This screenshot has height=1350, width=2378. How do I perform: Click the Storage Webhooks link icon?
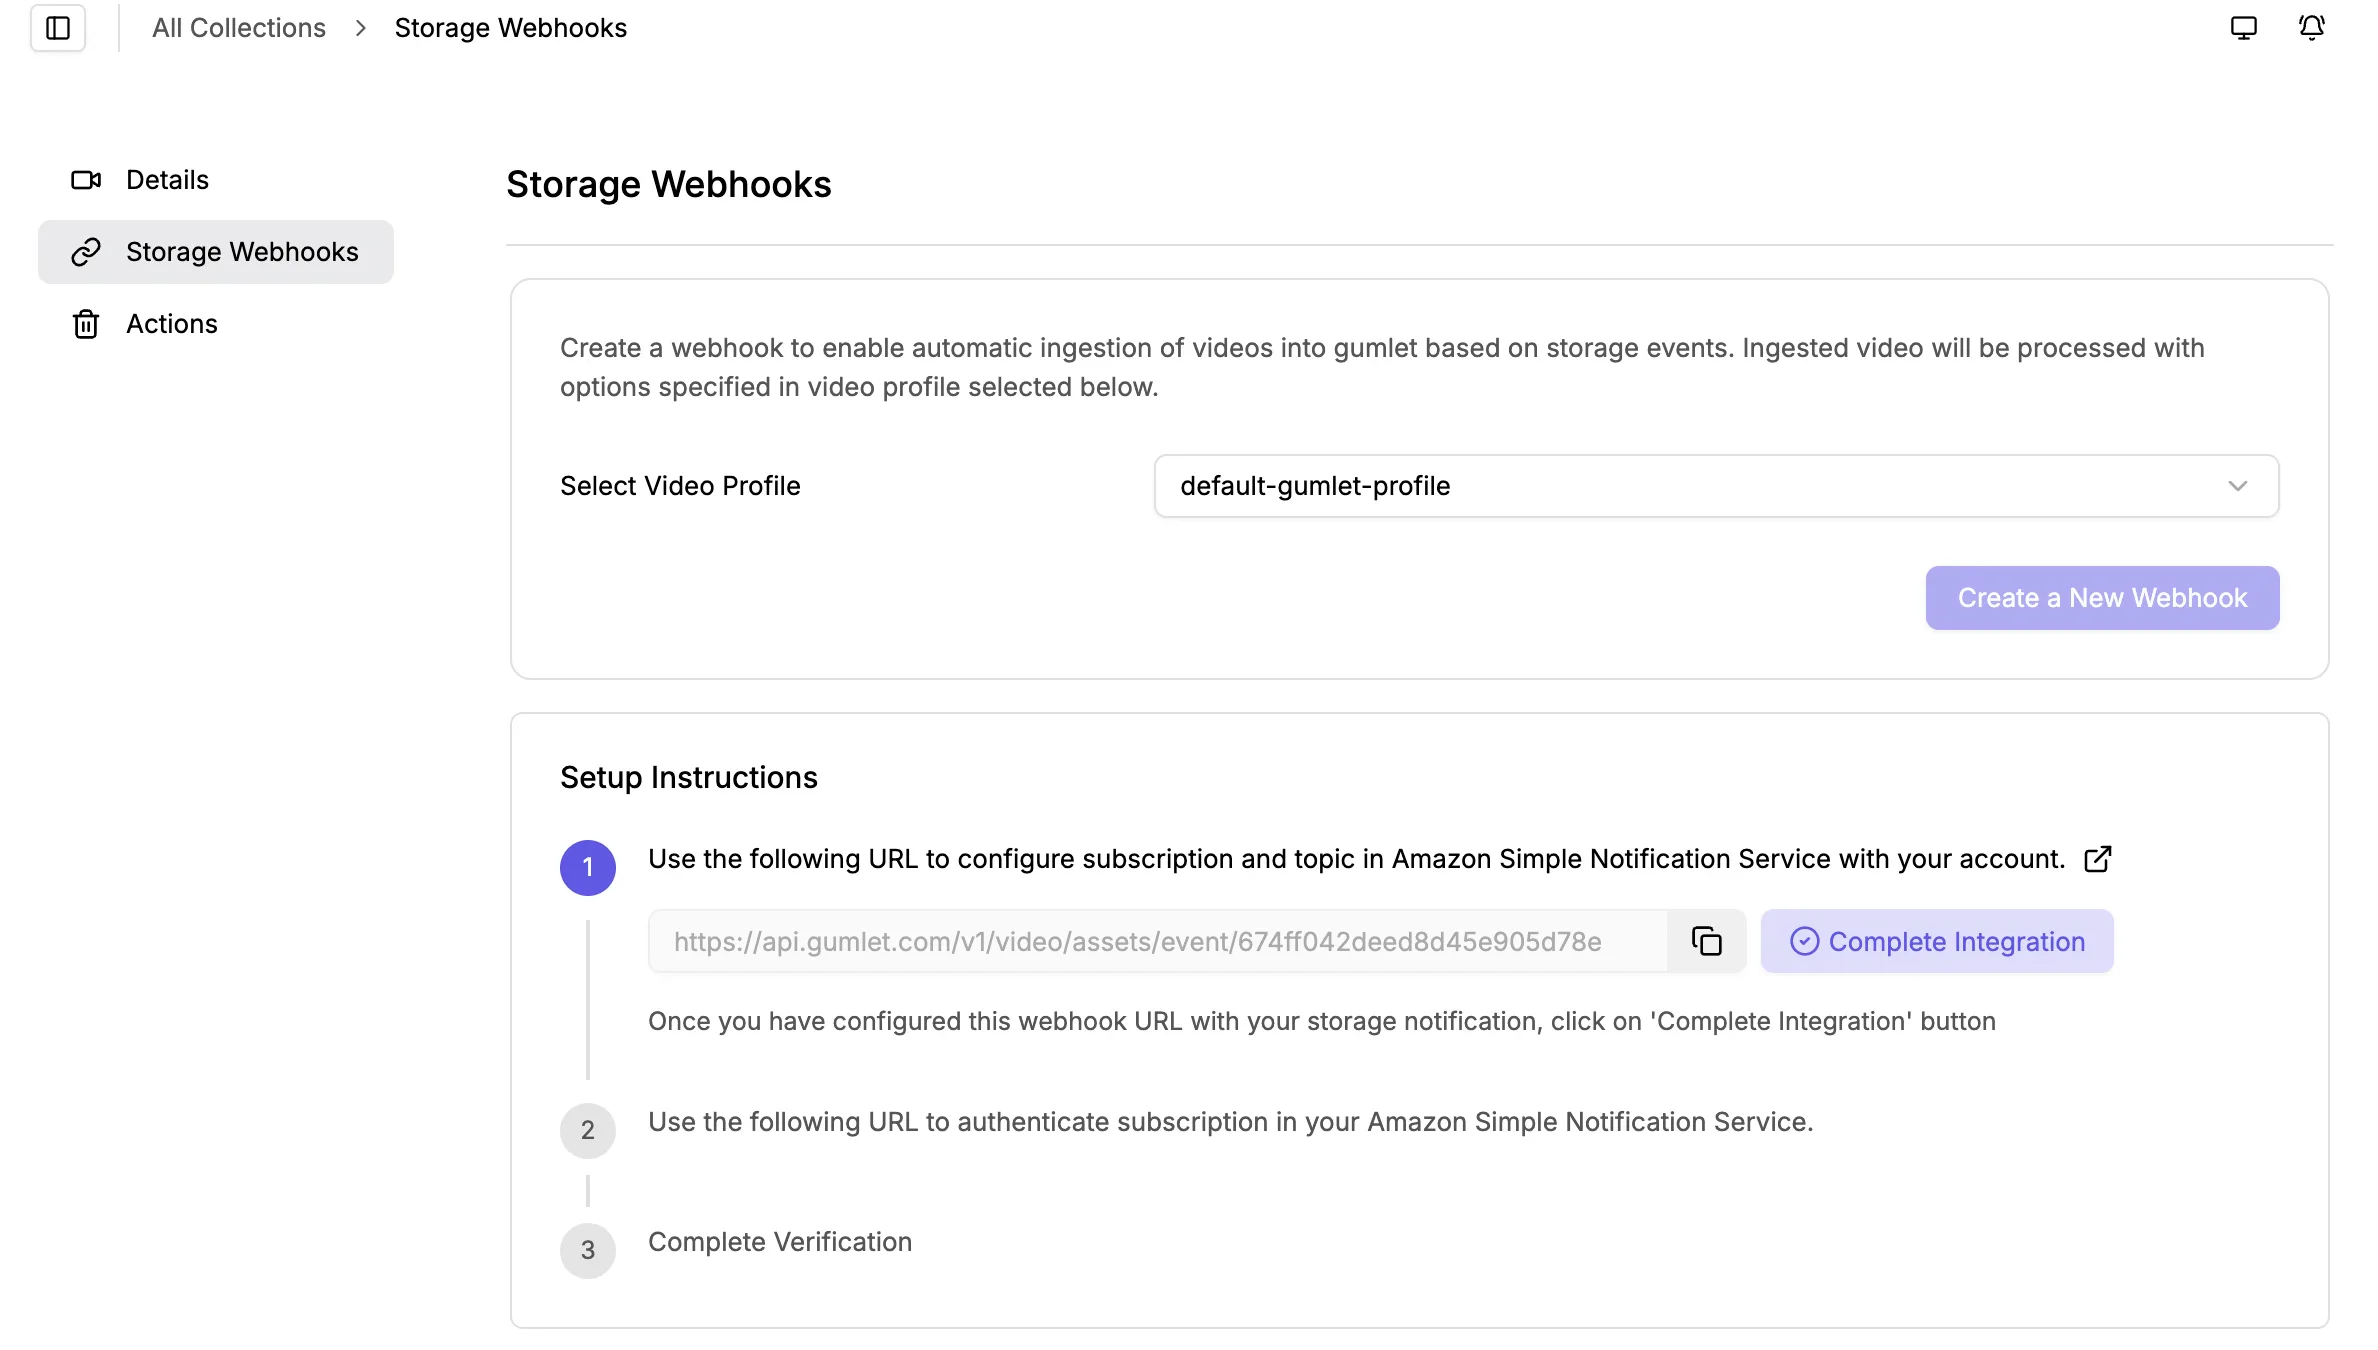pyautogui.click(x=86, y=252)
